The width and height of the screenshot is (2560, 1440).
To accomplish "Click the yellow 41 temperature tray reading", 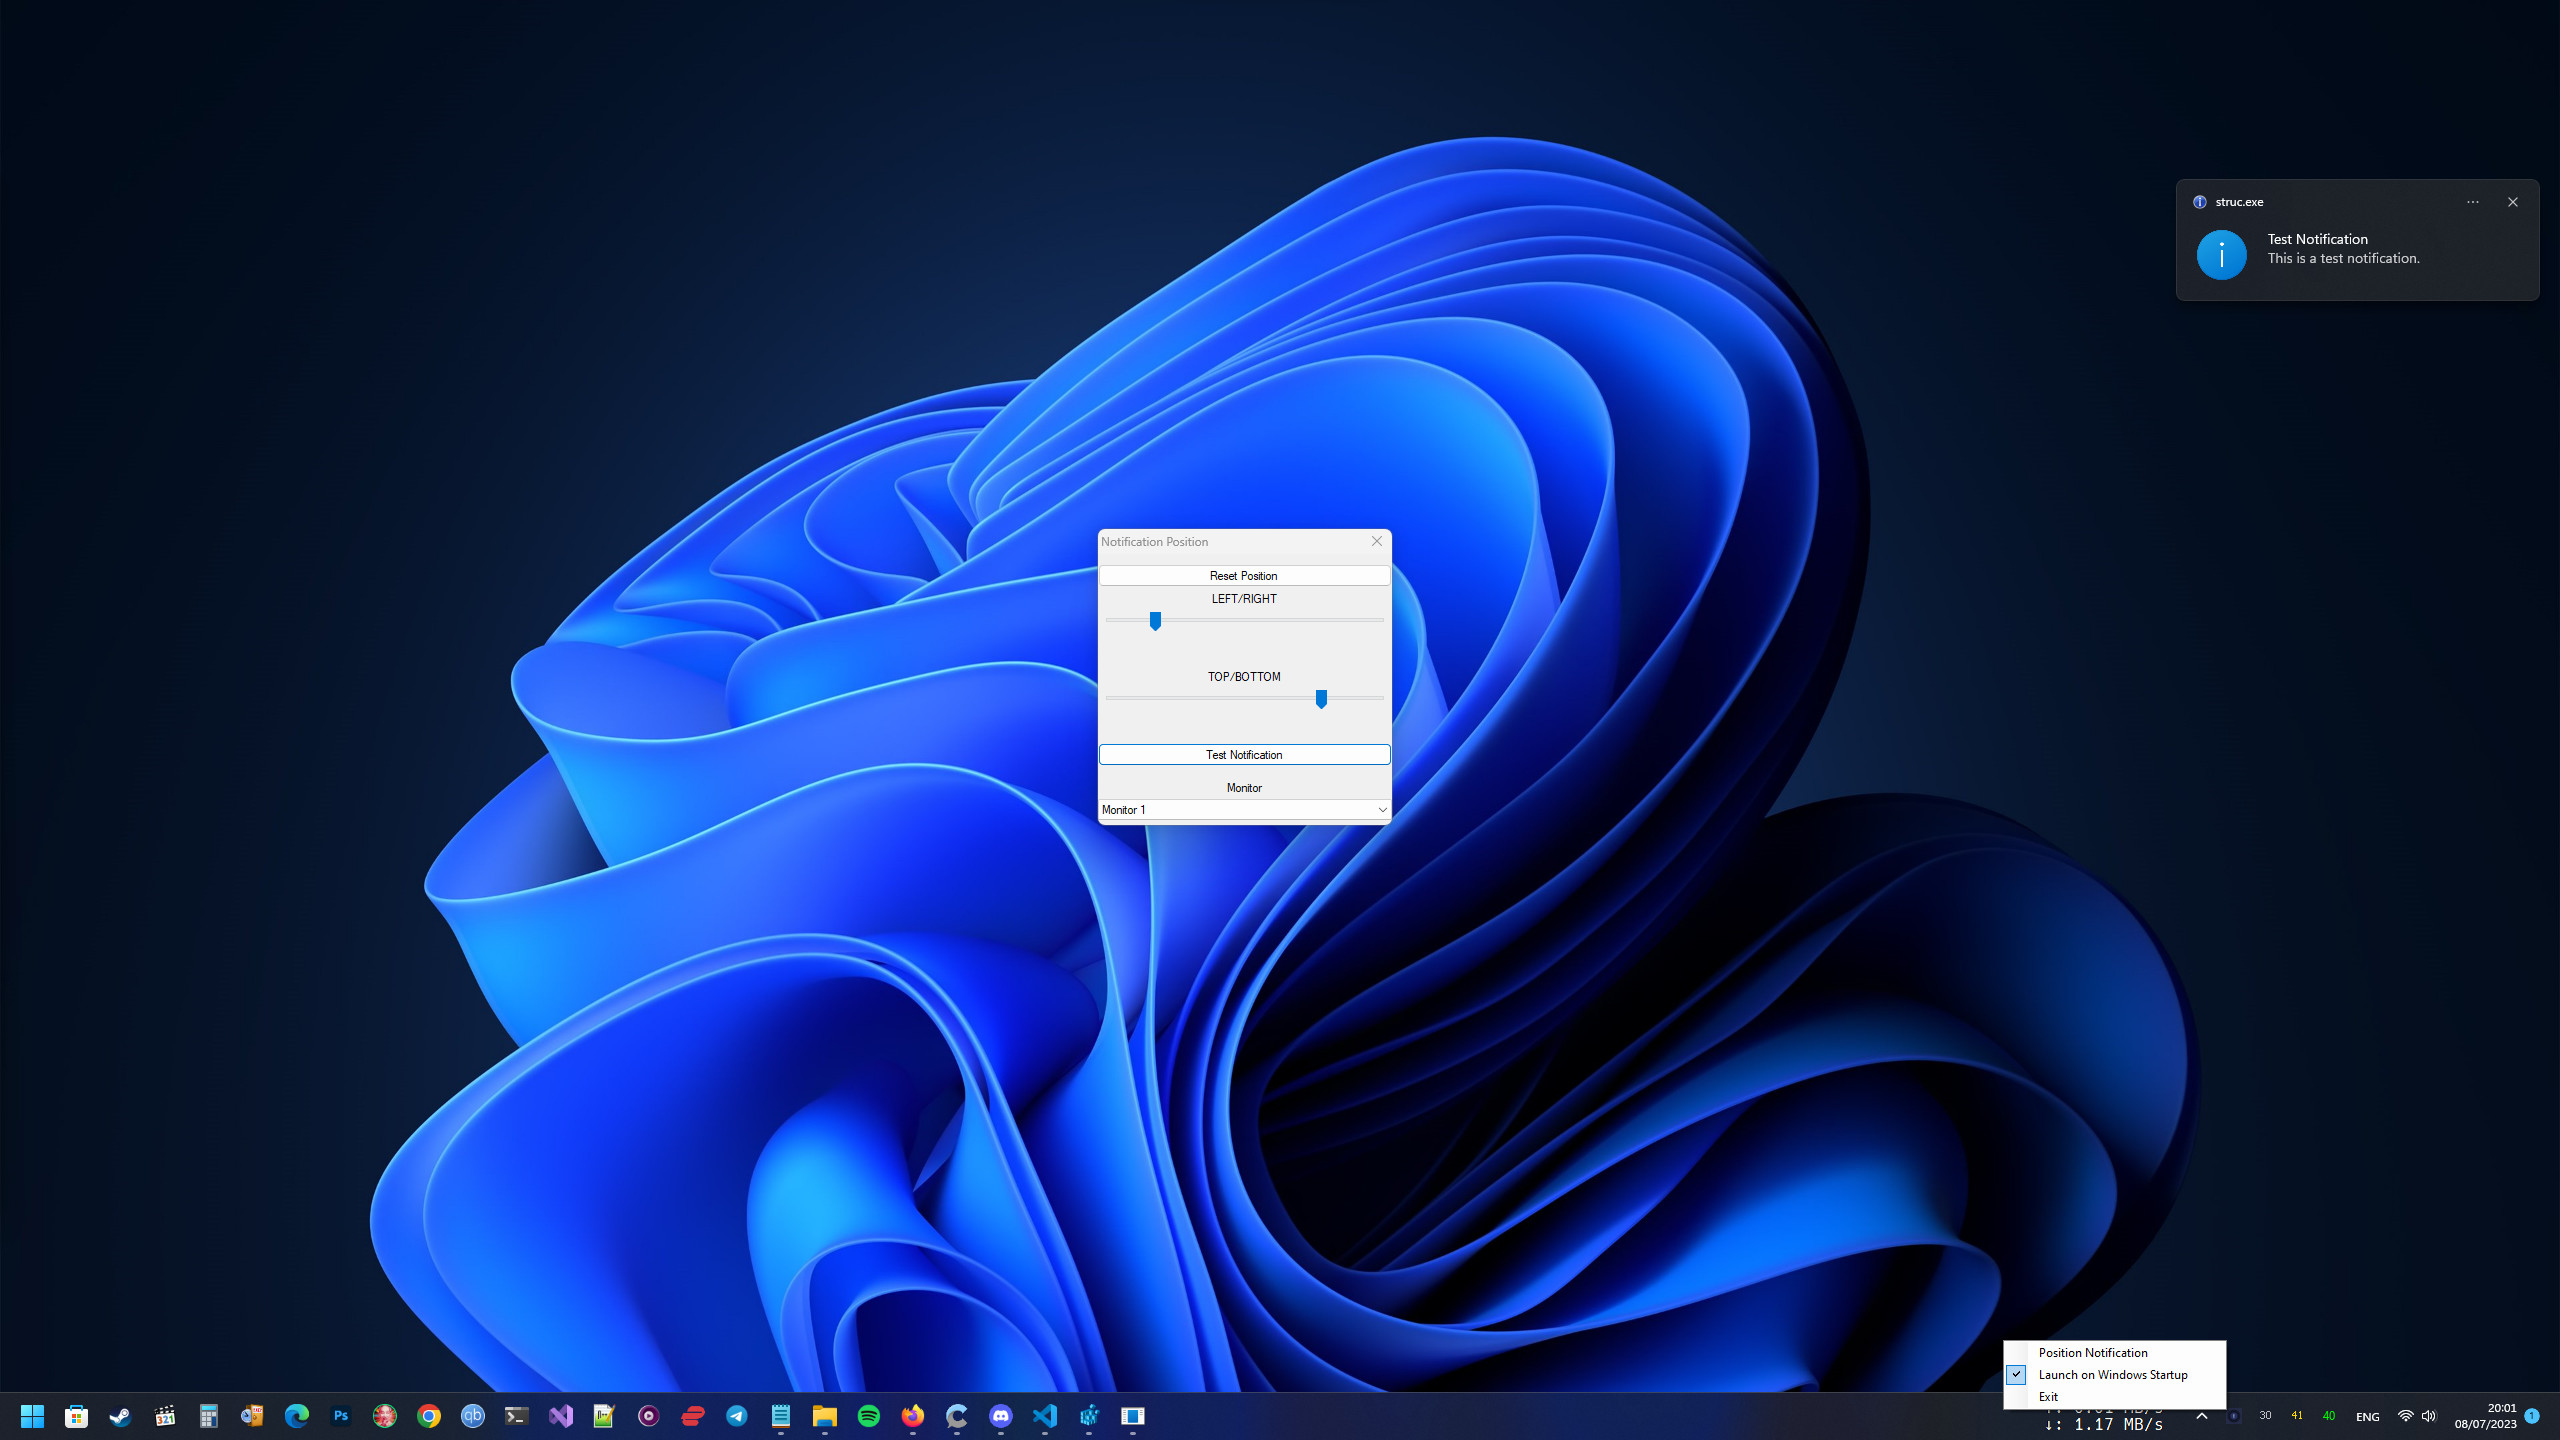I will 2297,1416.
